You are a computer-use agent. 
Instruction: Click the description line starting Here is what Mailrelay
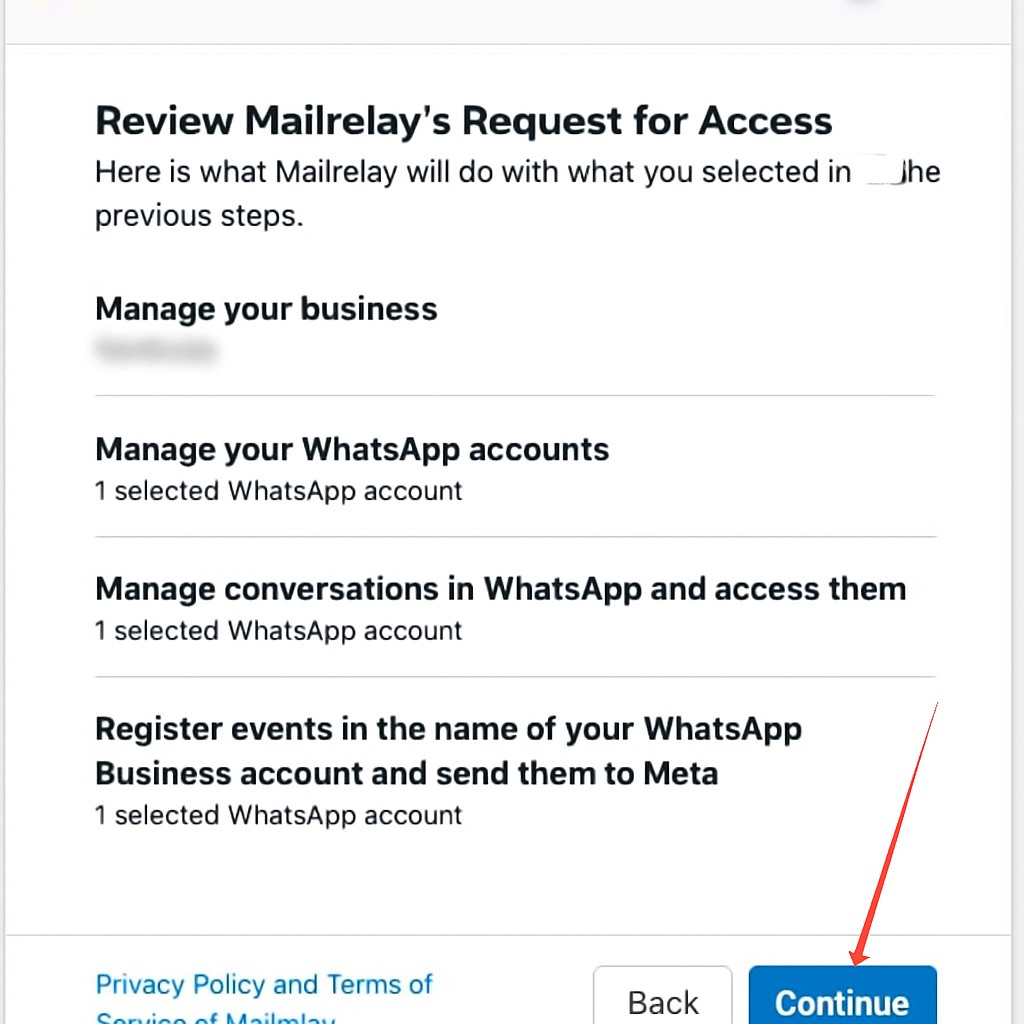click(517, 172)
